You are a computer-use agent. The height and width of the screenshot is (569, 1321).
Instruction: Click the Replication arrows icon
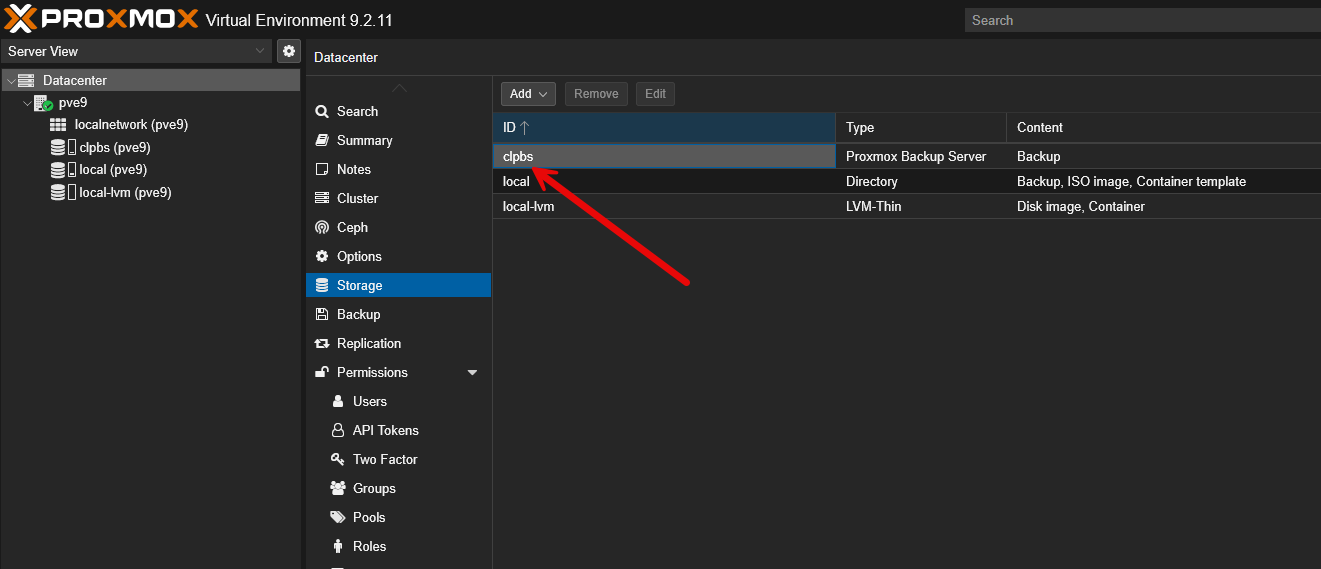click(x=322, y=343)
